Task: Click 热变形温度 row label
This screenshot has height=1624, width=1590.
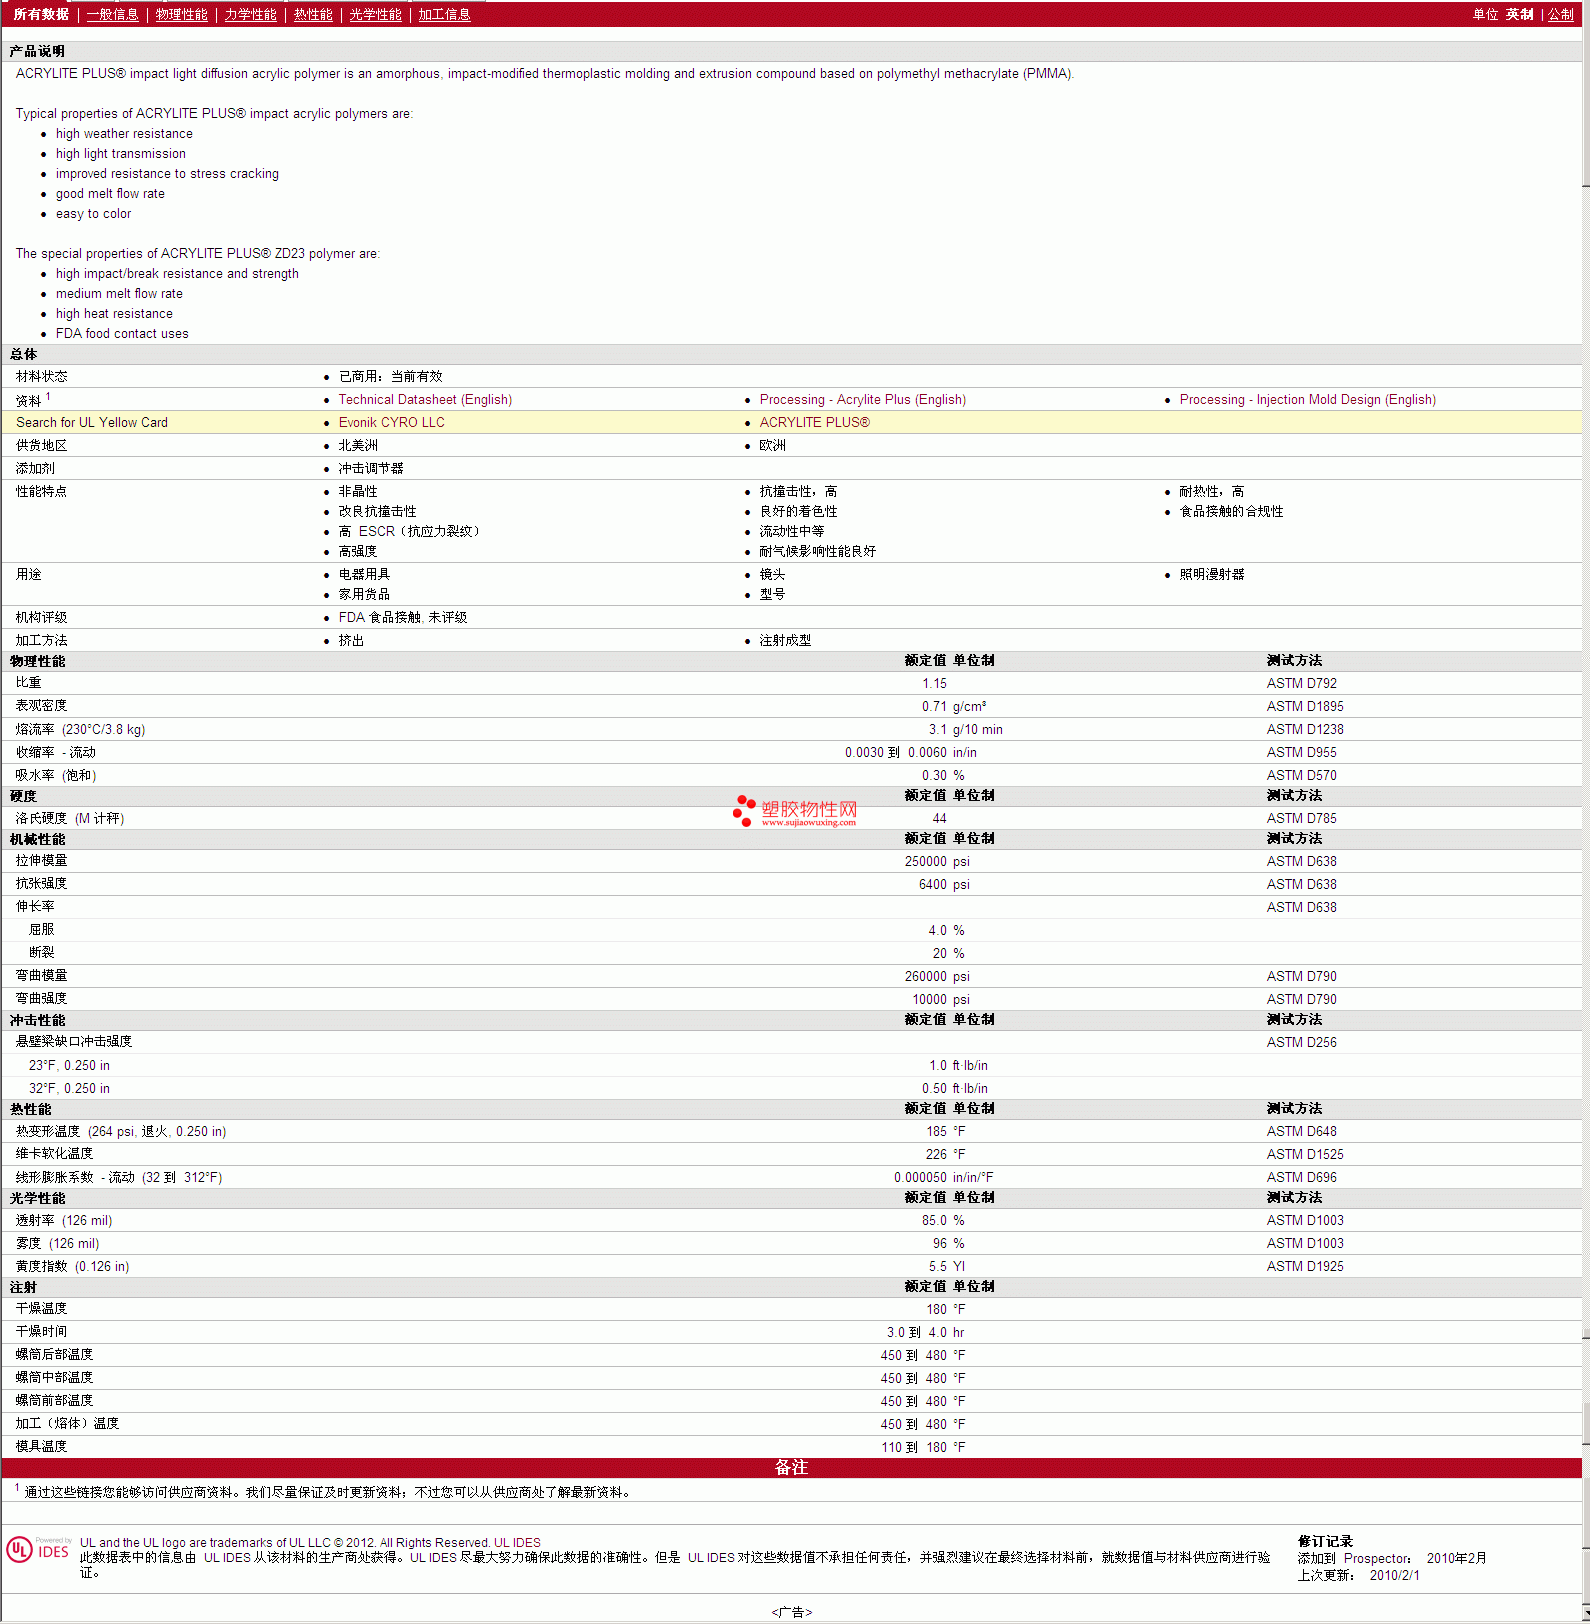Action: tap(121, 1131)
